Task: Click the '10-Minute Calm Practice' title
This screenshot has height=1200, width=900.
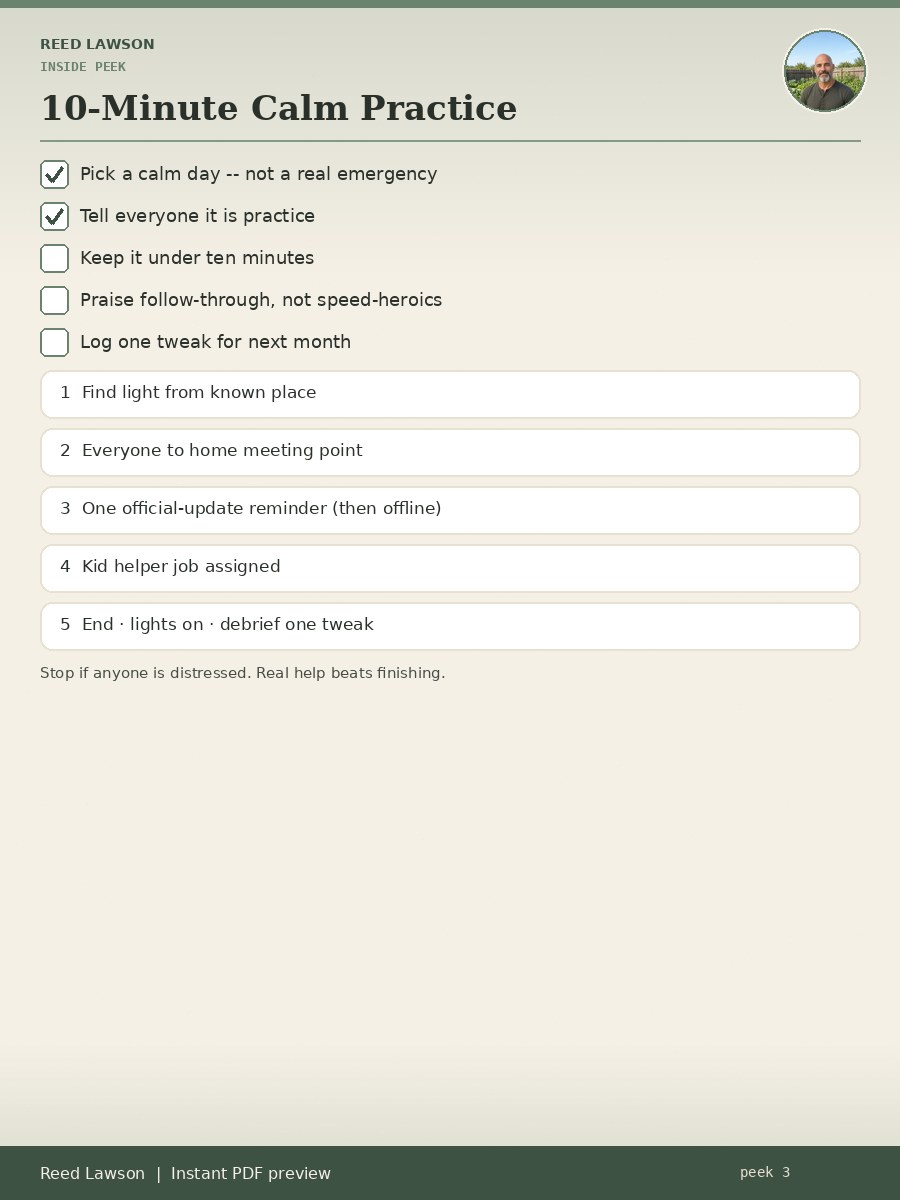Action: [279, 108]
